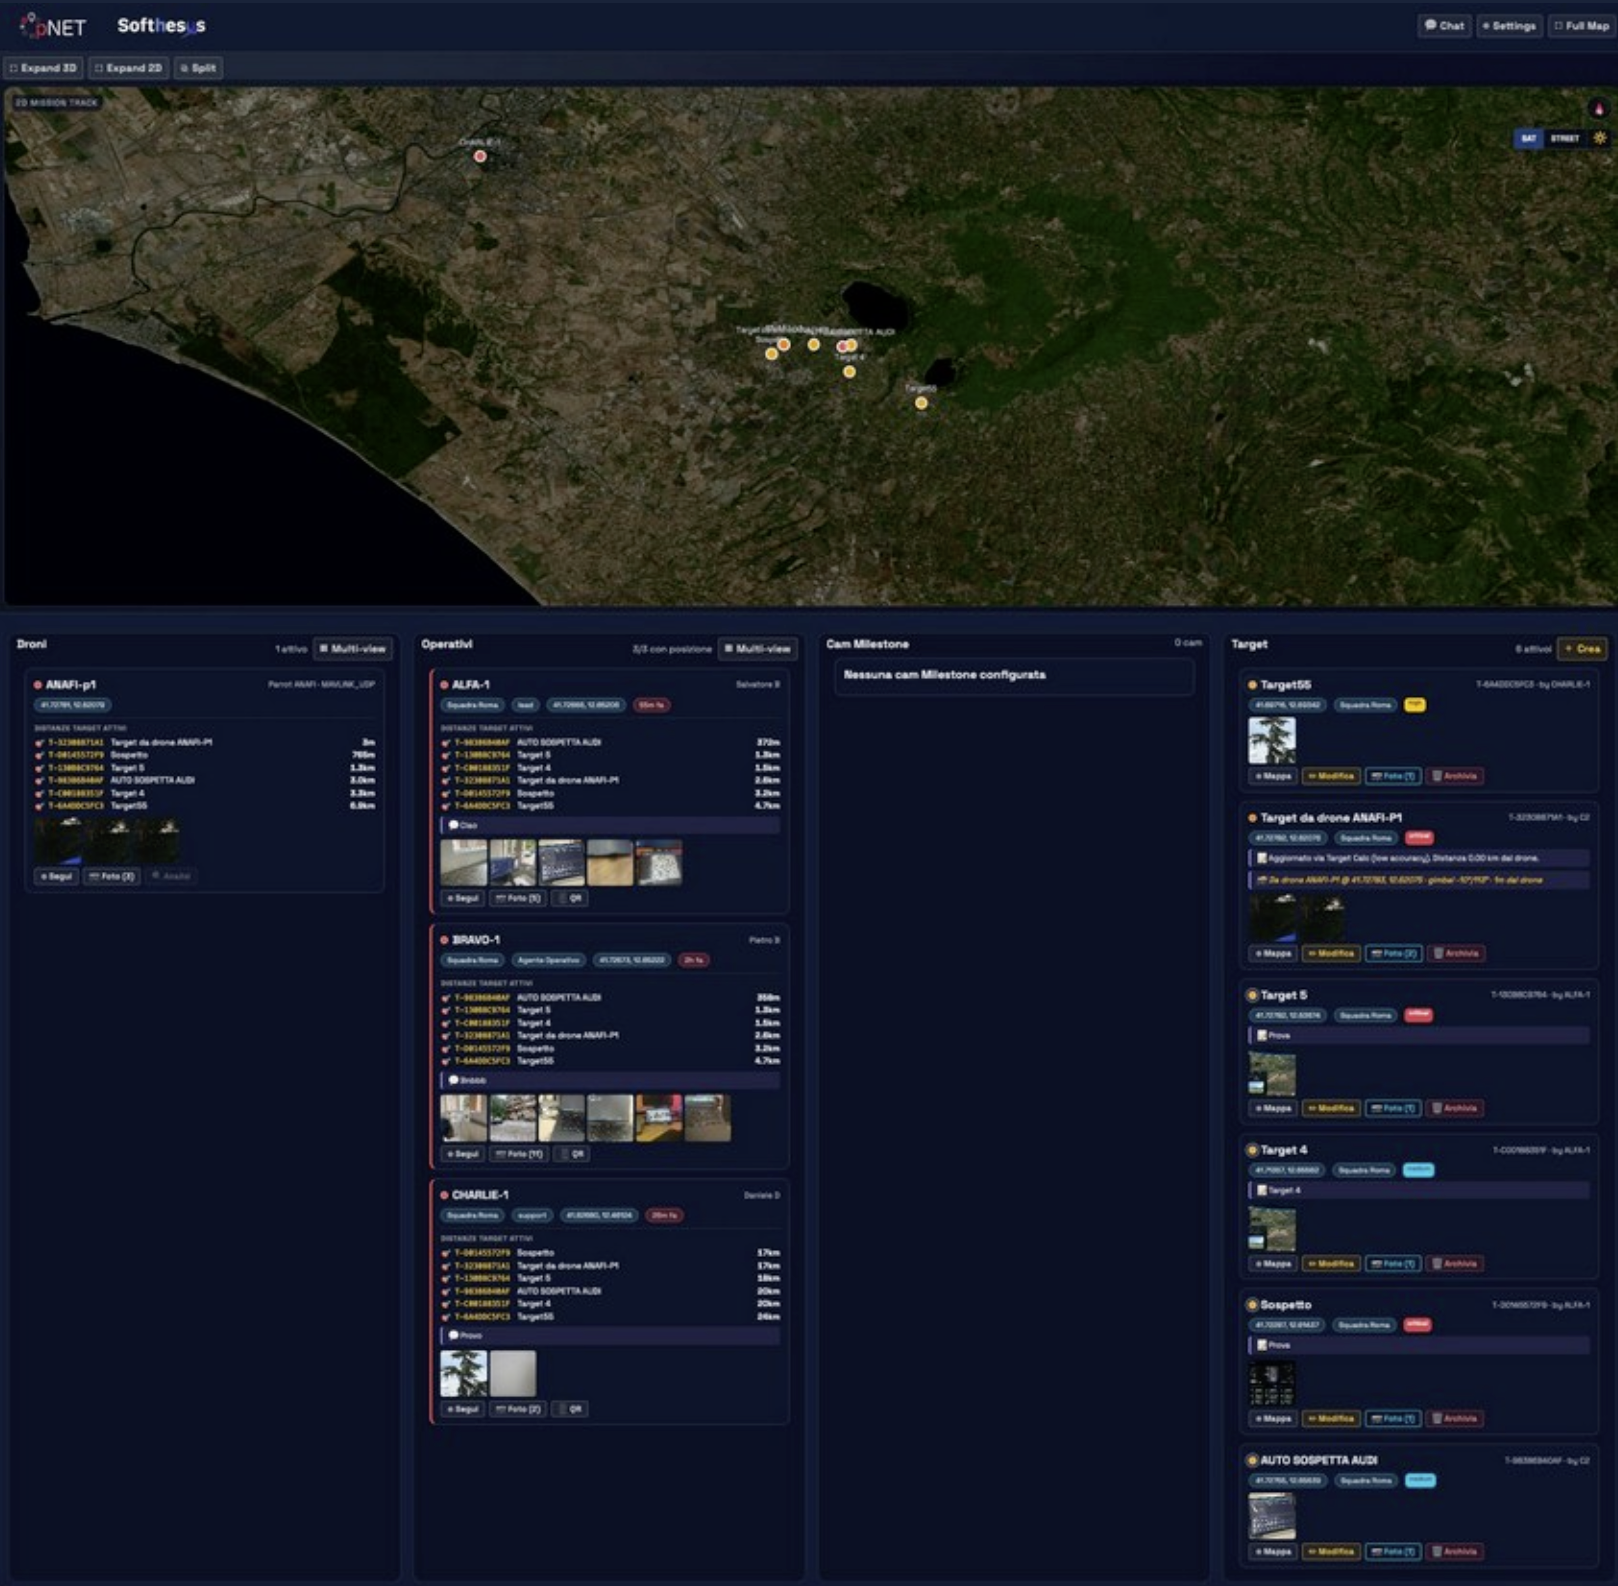Viewport: 1618px width, 1586px height.
Task: Follow the ANAFI-p1 drone with Segui
Action: (x=56, y=876)
